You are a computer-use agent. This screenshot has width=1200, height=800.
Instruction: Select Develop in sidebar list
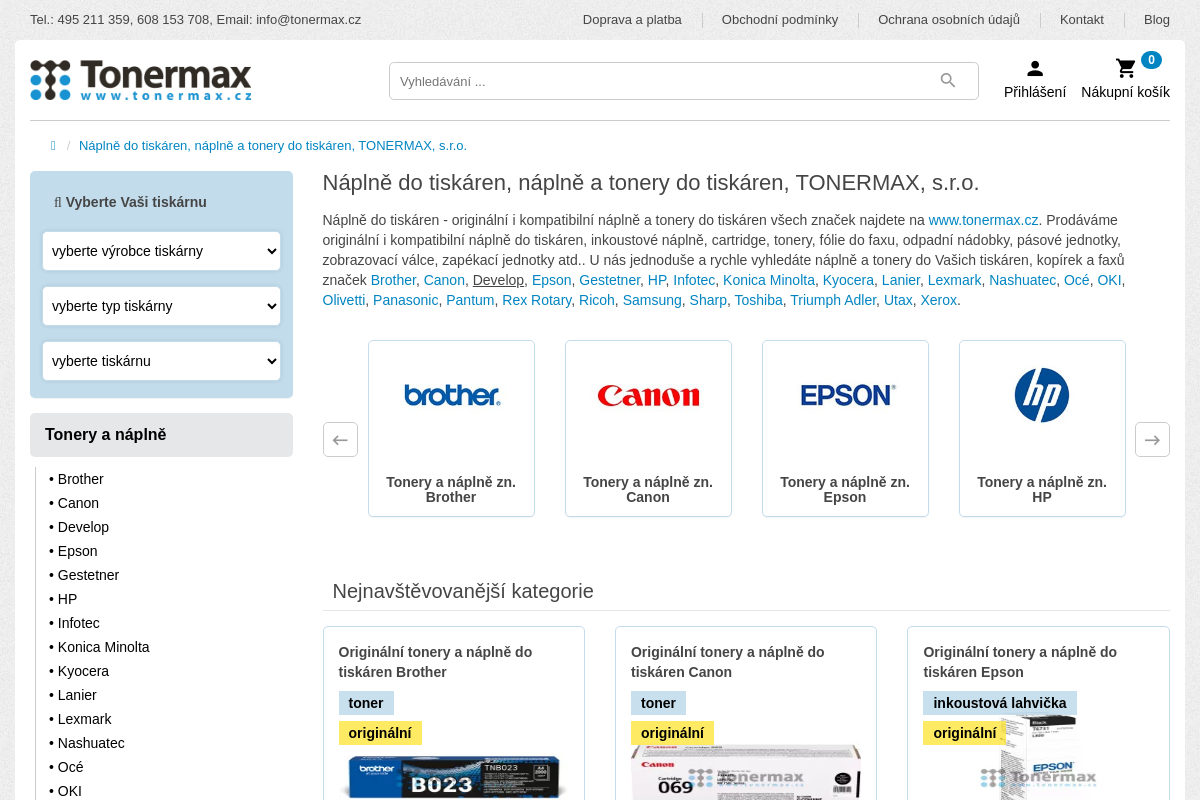pos(83,527)
